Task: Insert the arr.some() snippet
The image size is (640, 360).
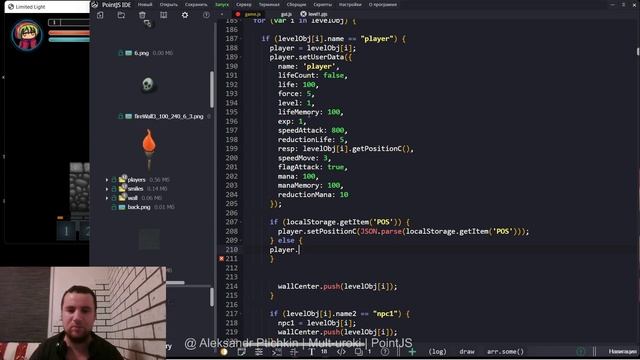Action: [x=505, y=351]
